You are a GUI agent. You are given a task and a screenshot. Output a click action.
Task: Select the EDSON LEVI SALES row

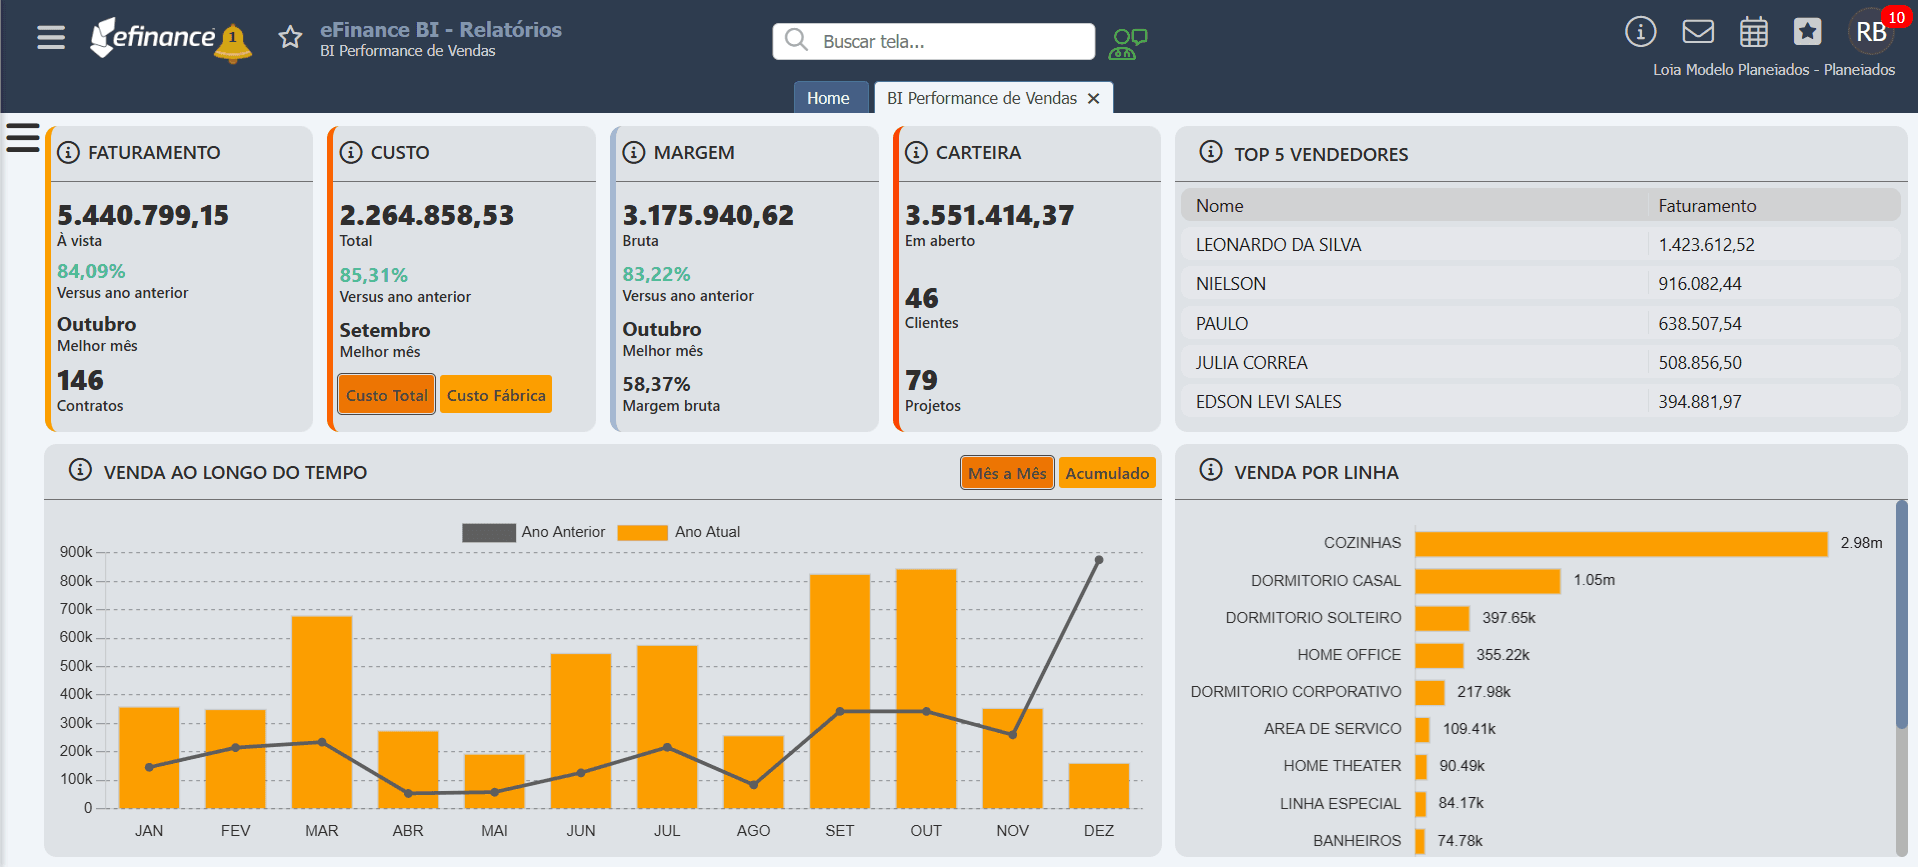[1540, 402]
